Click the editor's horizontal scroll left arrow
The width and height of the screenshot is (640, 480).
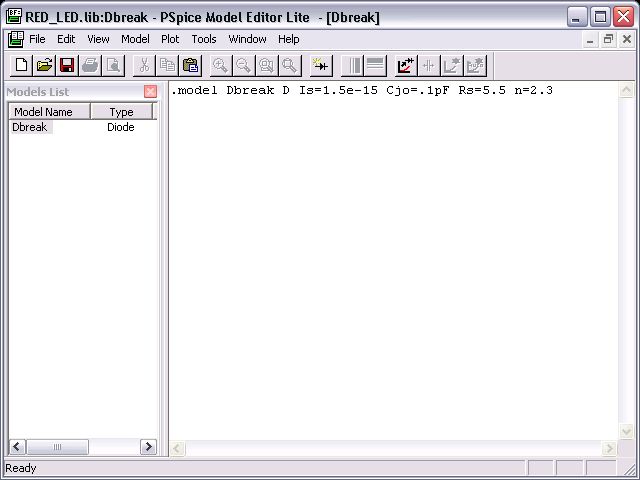click(177, 449)
